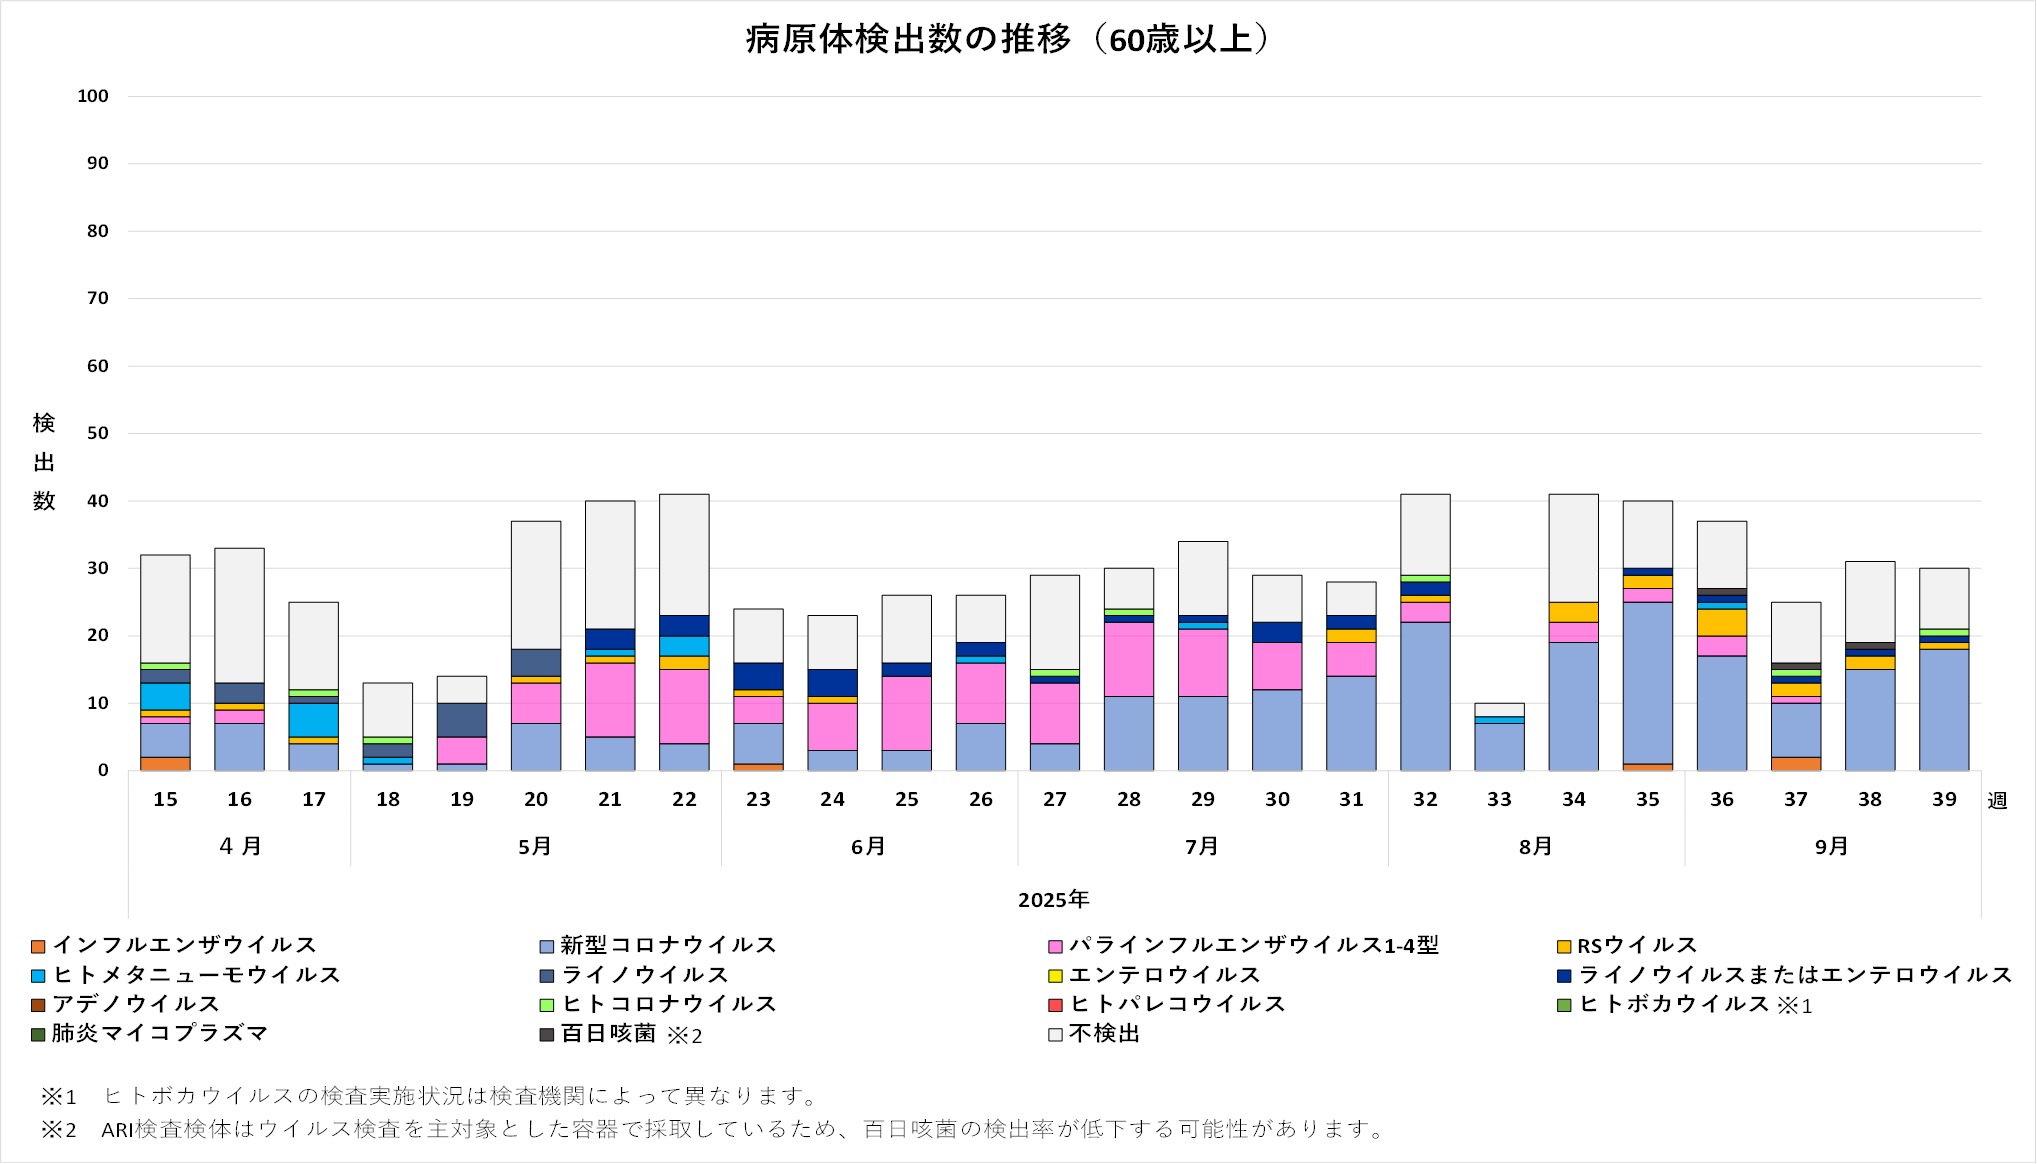2037x1164 pixels.
Task: Click the RSウイルス legend swatch
Action: pos(1563,946)
